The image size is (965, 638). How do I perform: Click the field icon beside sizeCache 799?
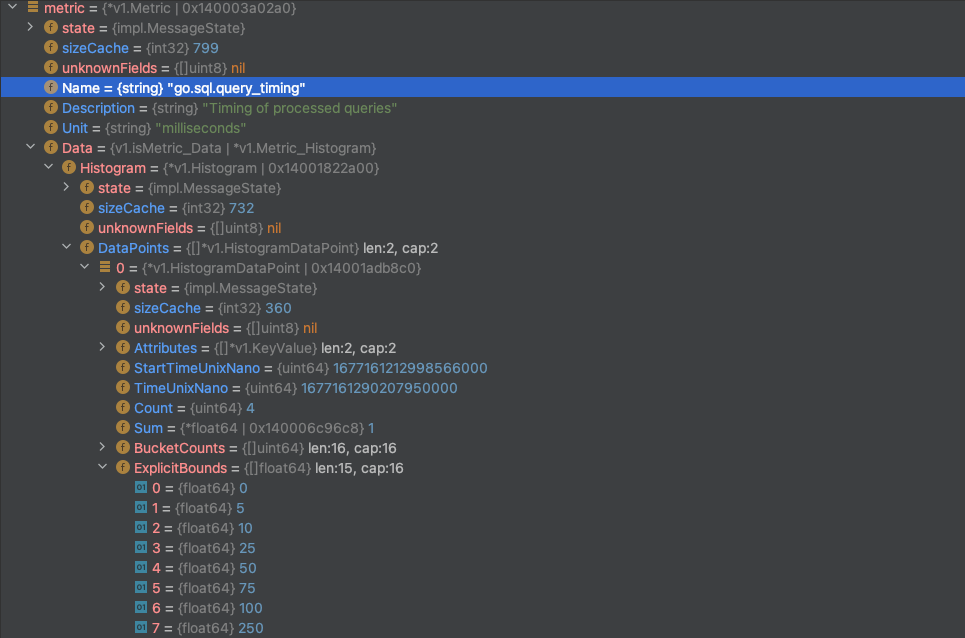click(x=50, y=48)
